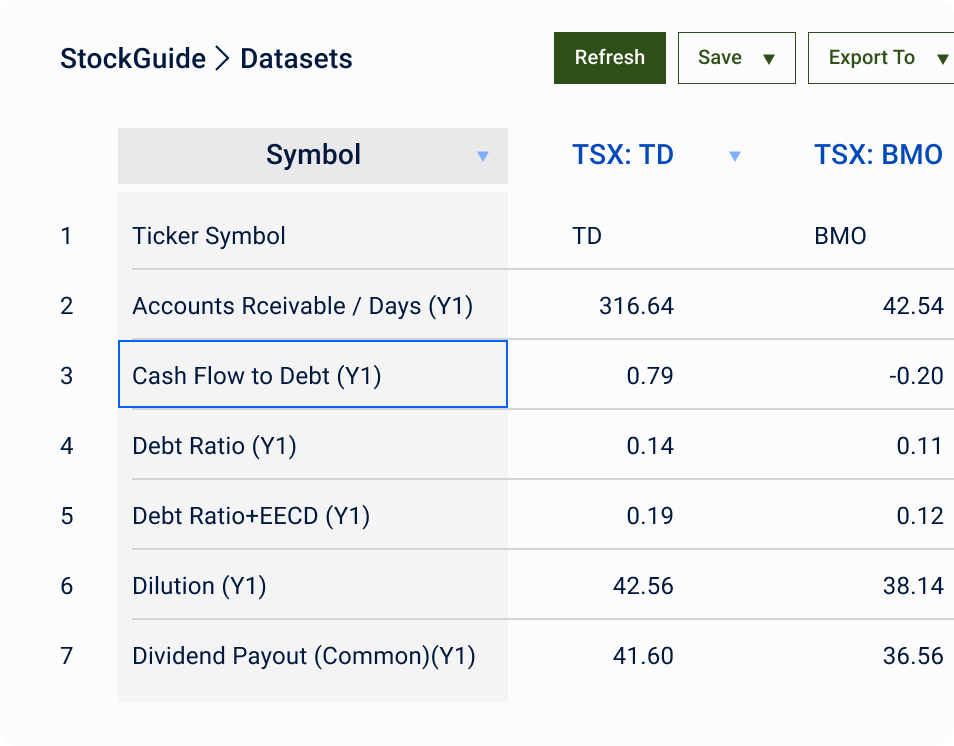Select row number 4
954x746 pixels.
tap(66, 446)
